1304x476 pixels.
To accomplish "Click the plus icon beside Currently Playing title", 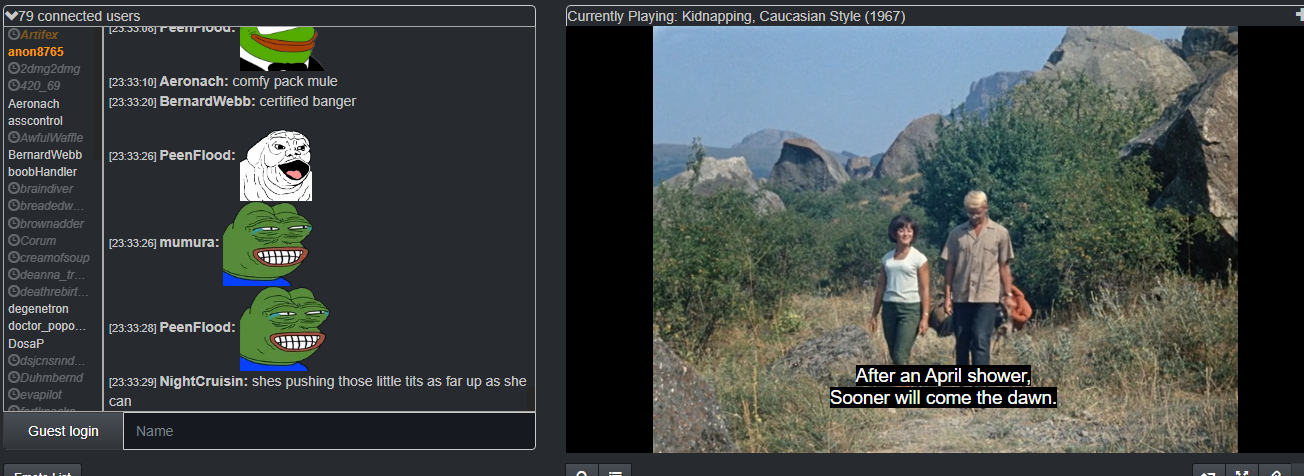I will 1298,15.
